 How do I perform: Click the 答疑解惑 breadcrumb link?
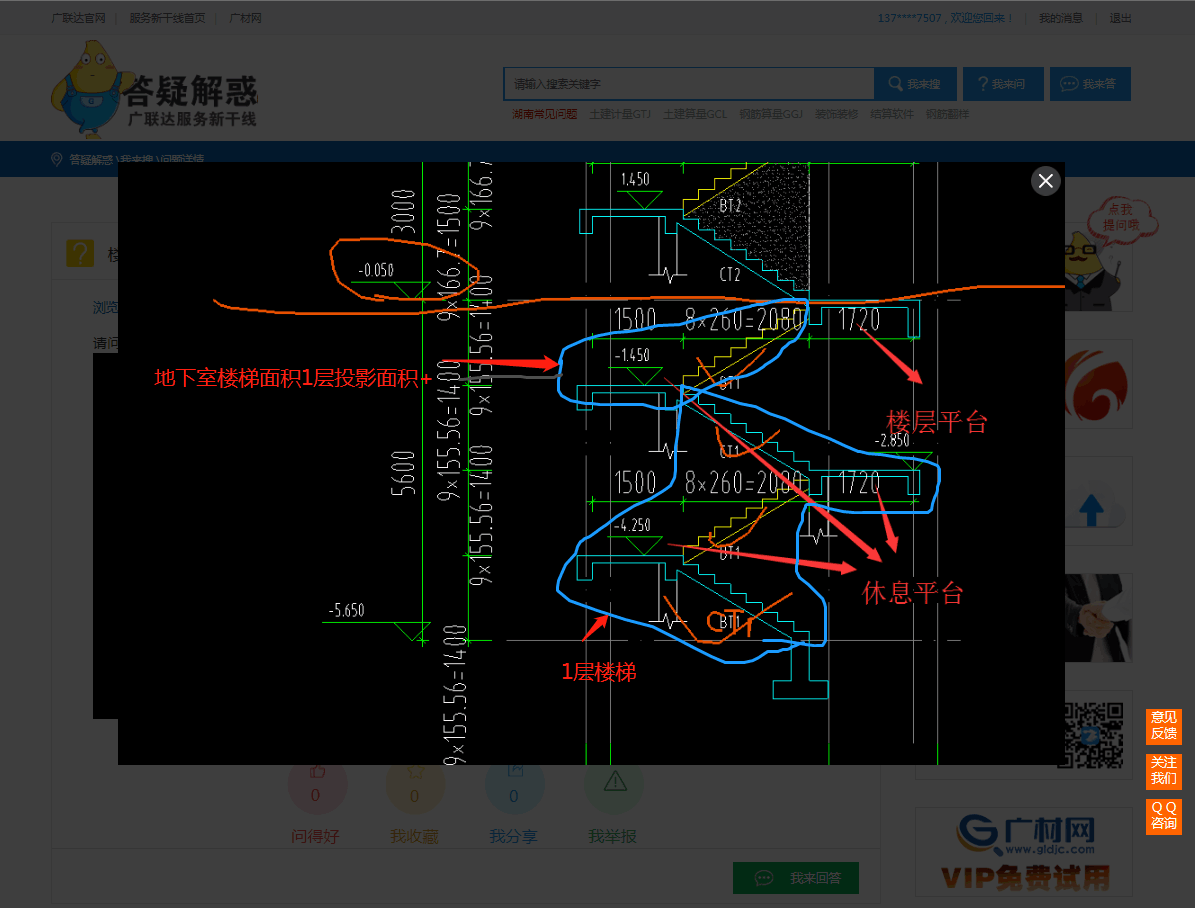click(x=91, y=159)
